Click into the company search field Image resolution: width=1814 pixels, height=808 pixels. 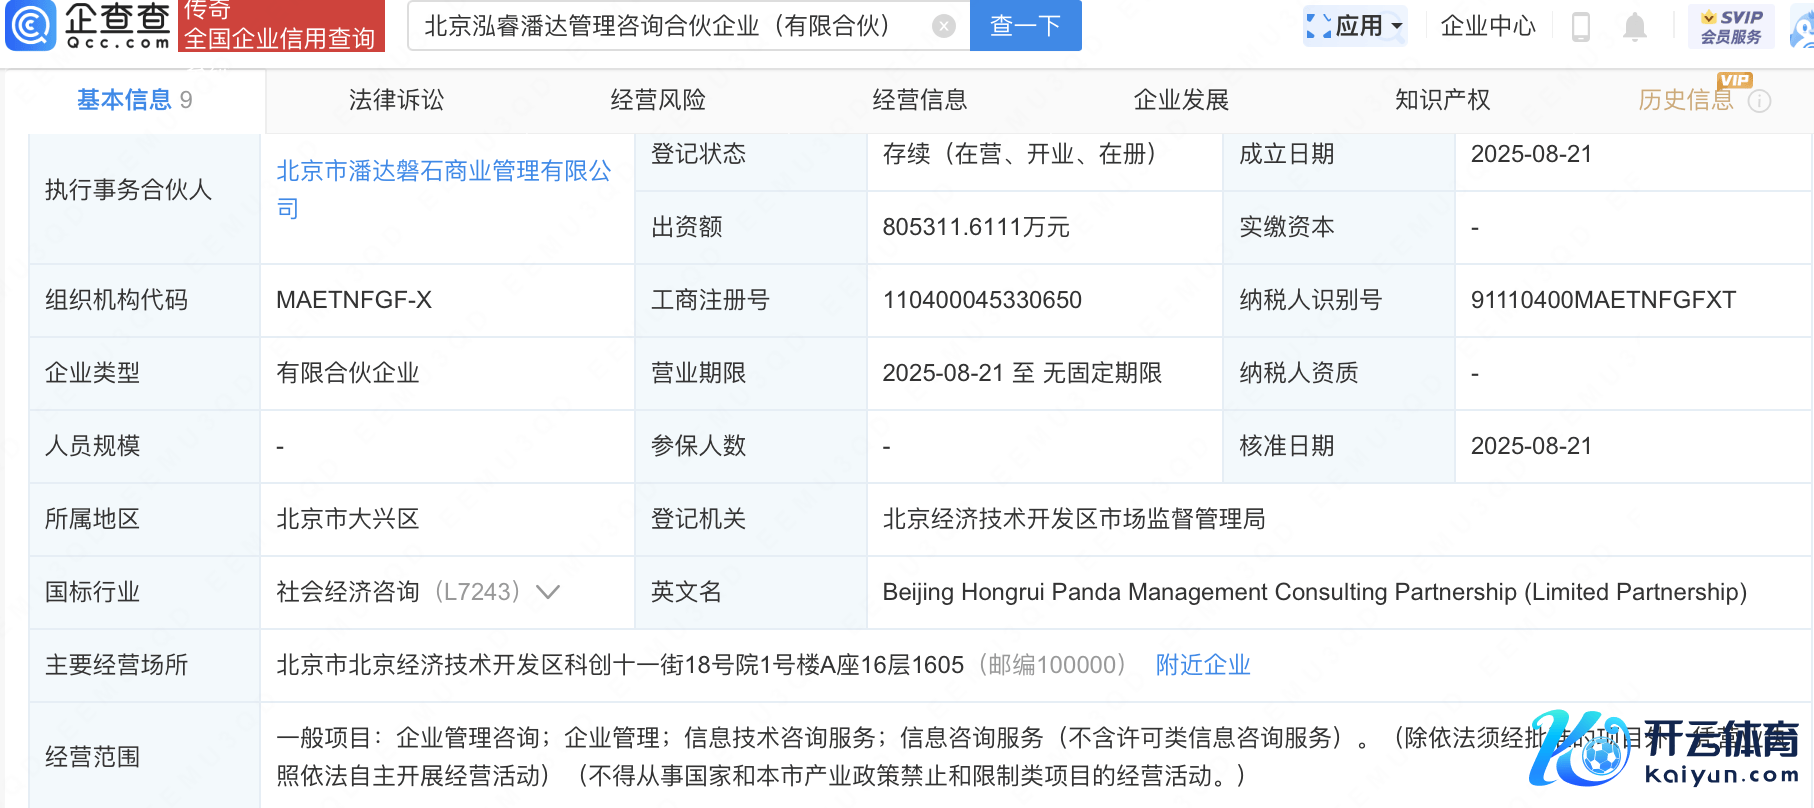[670, 26]
